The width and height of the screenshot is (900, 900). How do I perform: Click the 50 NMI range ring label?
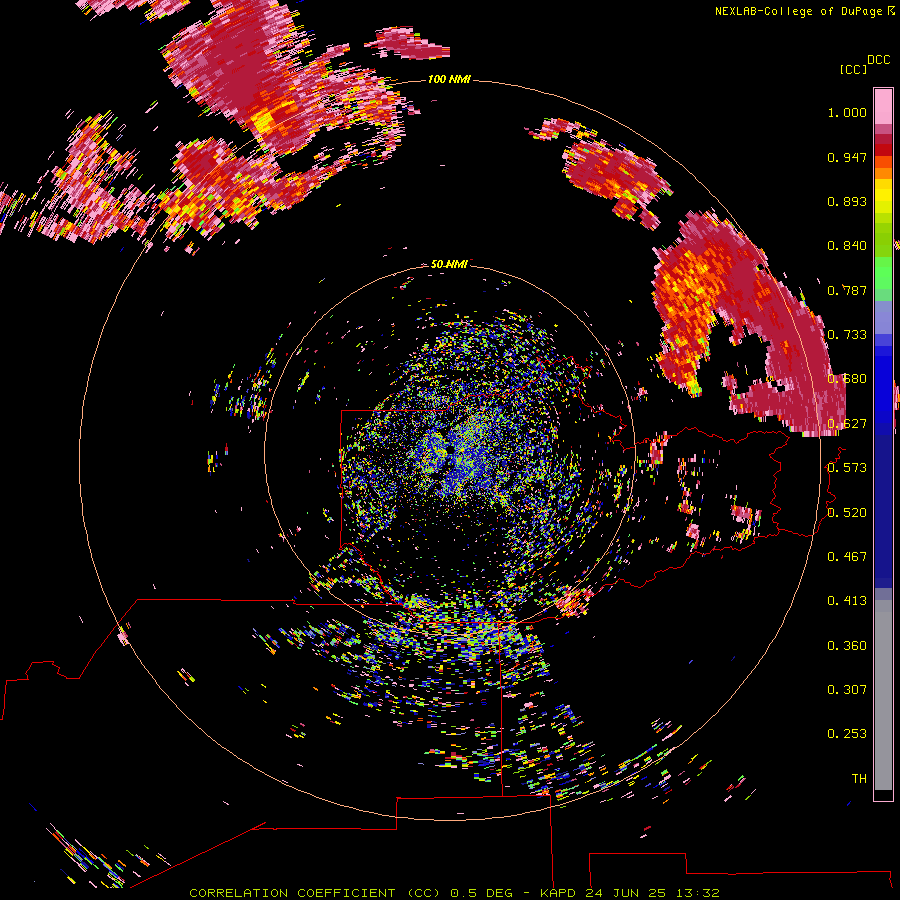point(449,264)
